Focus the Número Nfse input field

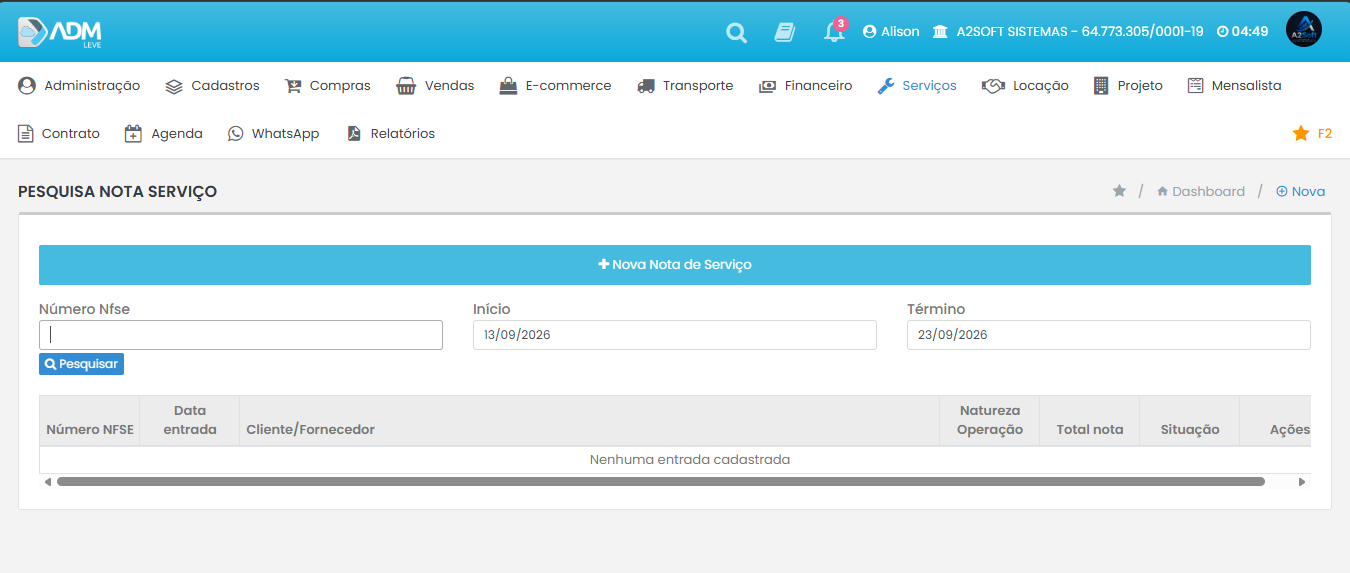[241, 335]
